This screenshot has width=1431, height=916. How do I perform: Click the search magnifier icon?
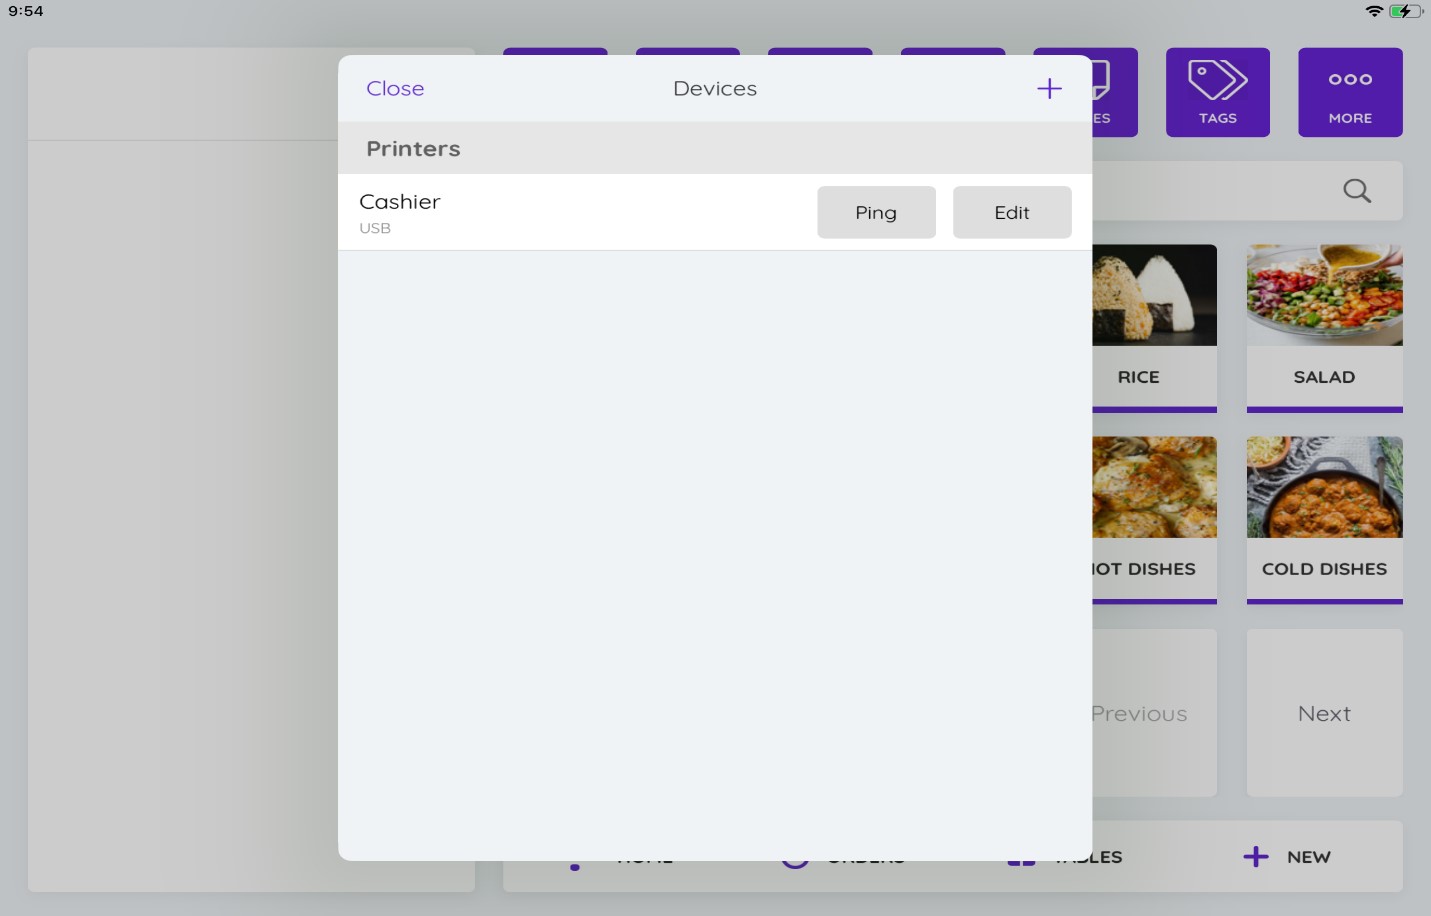(x=1356, y=191)
